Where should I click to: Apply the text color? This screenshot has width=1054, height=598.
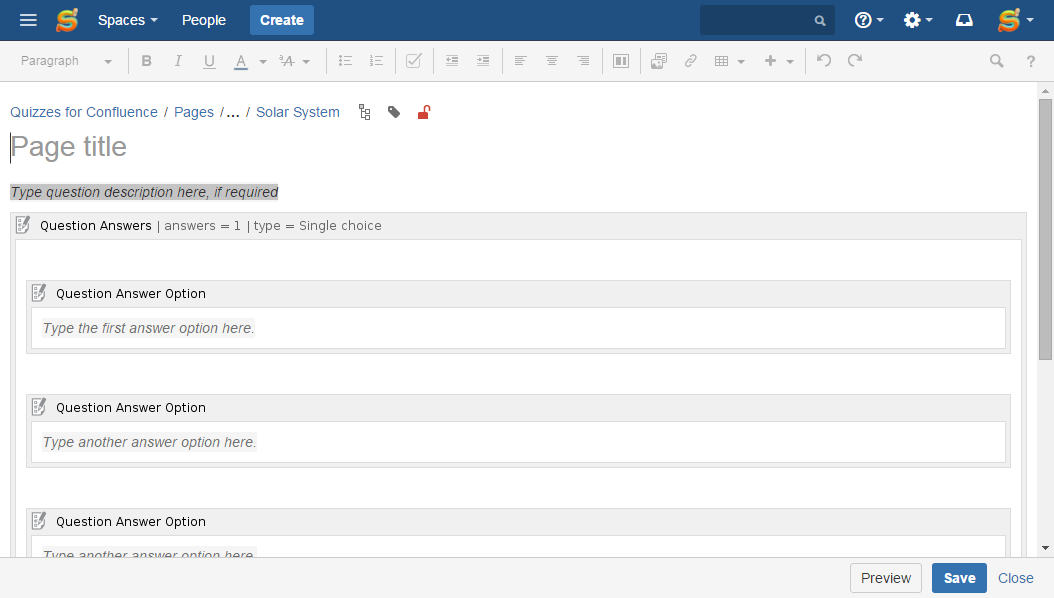[241, 61]
